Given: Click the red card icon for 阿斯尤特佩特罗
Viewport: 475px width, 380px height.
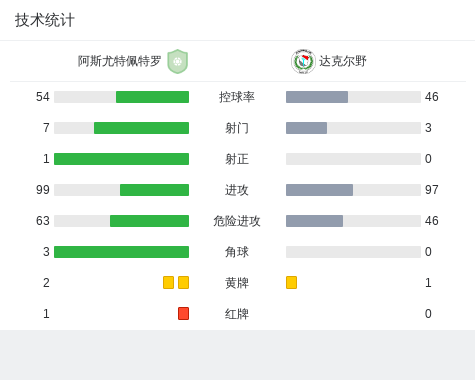Looking at the screenshot, I should (183, 313).
